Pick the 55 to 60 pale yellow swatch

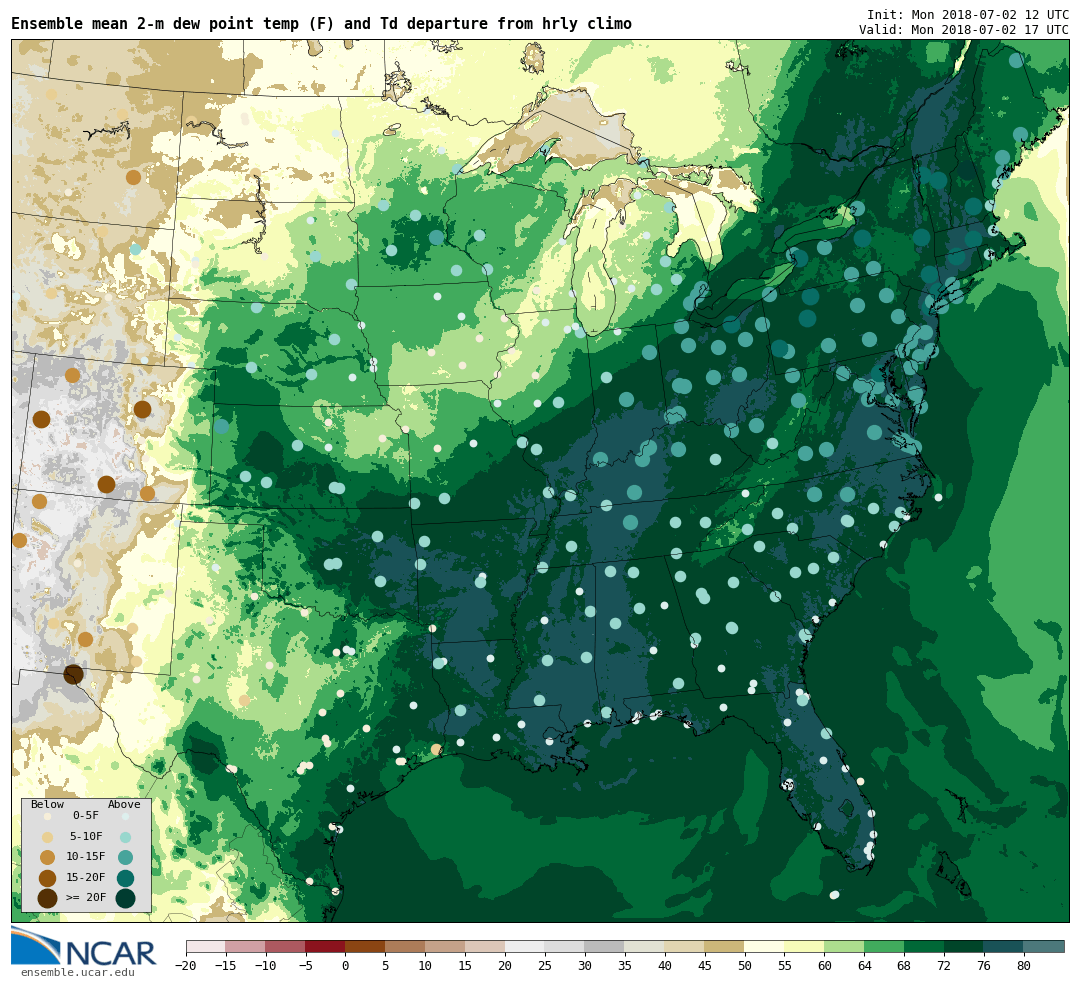point(804,946)
